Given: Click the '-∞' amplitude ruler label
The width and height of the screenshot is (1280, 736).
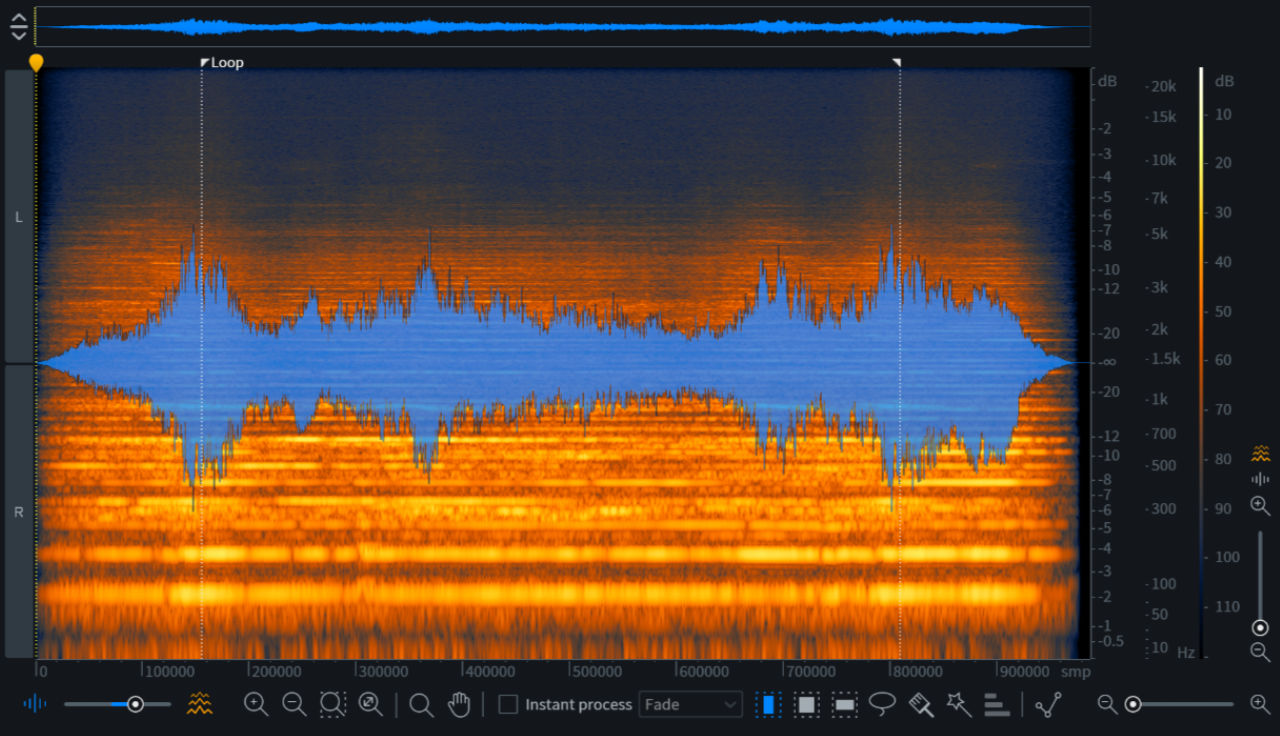Looking at the screenshot, I should pyautogui.click(x=1109, y=362).
